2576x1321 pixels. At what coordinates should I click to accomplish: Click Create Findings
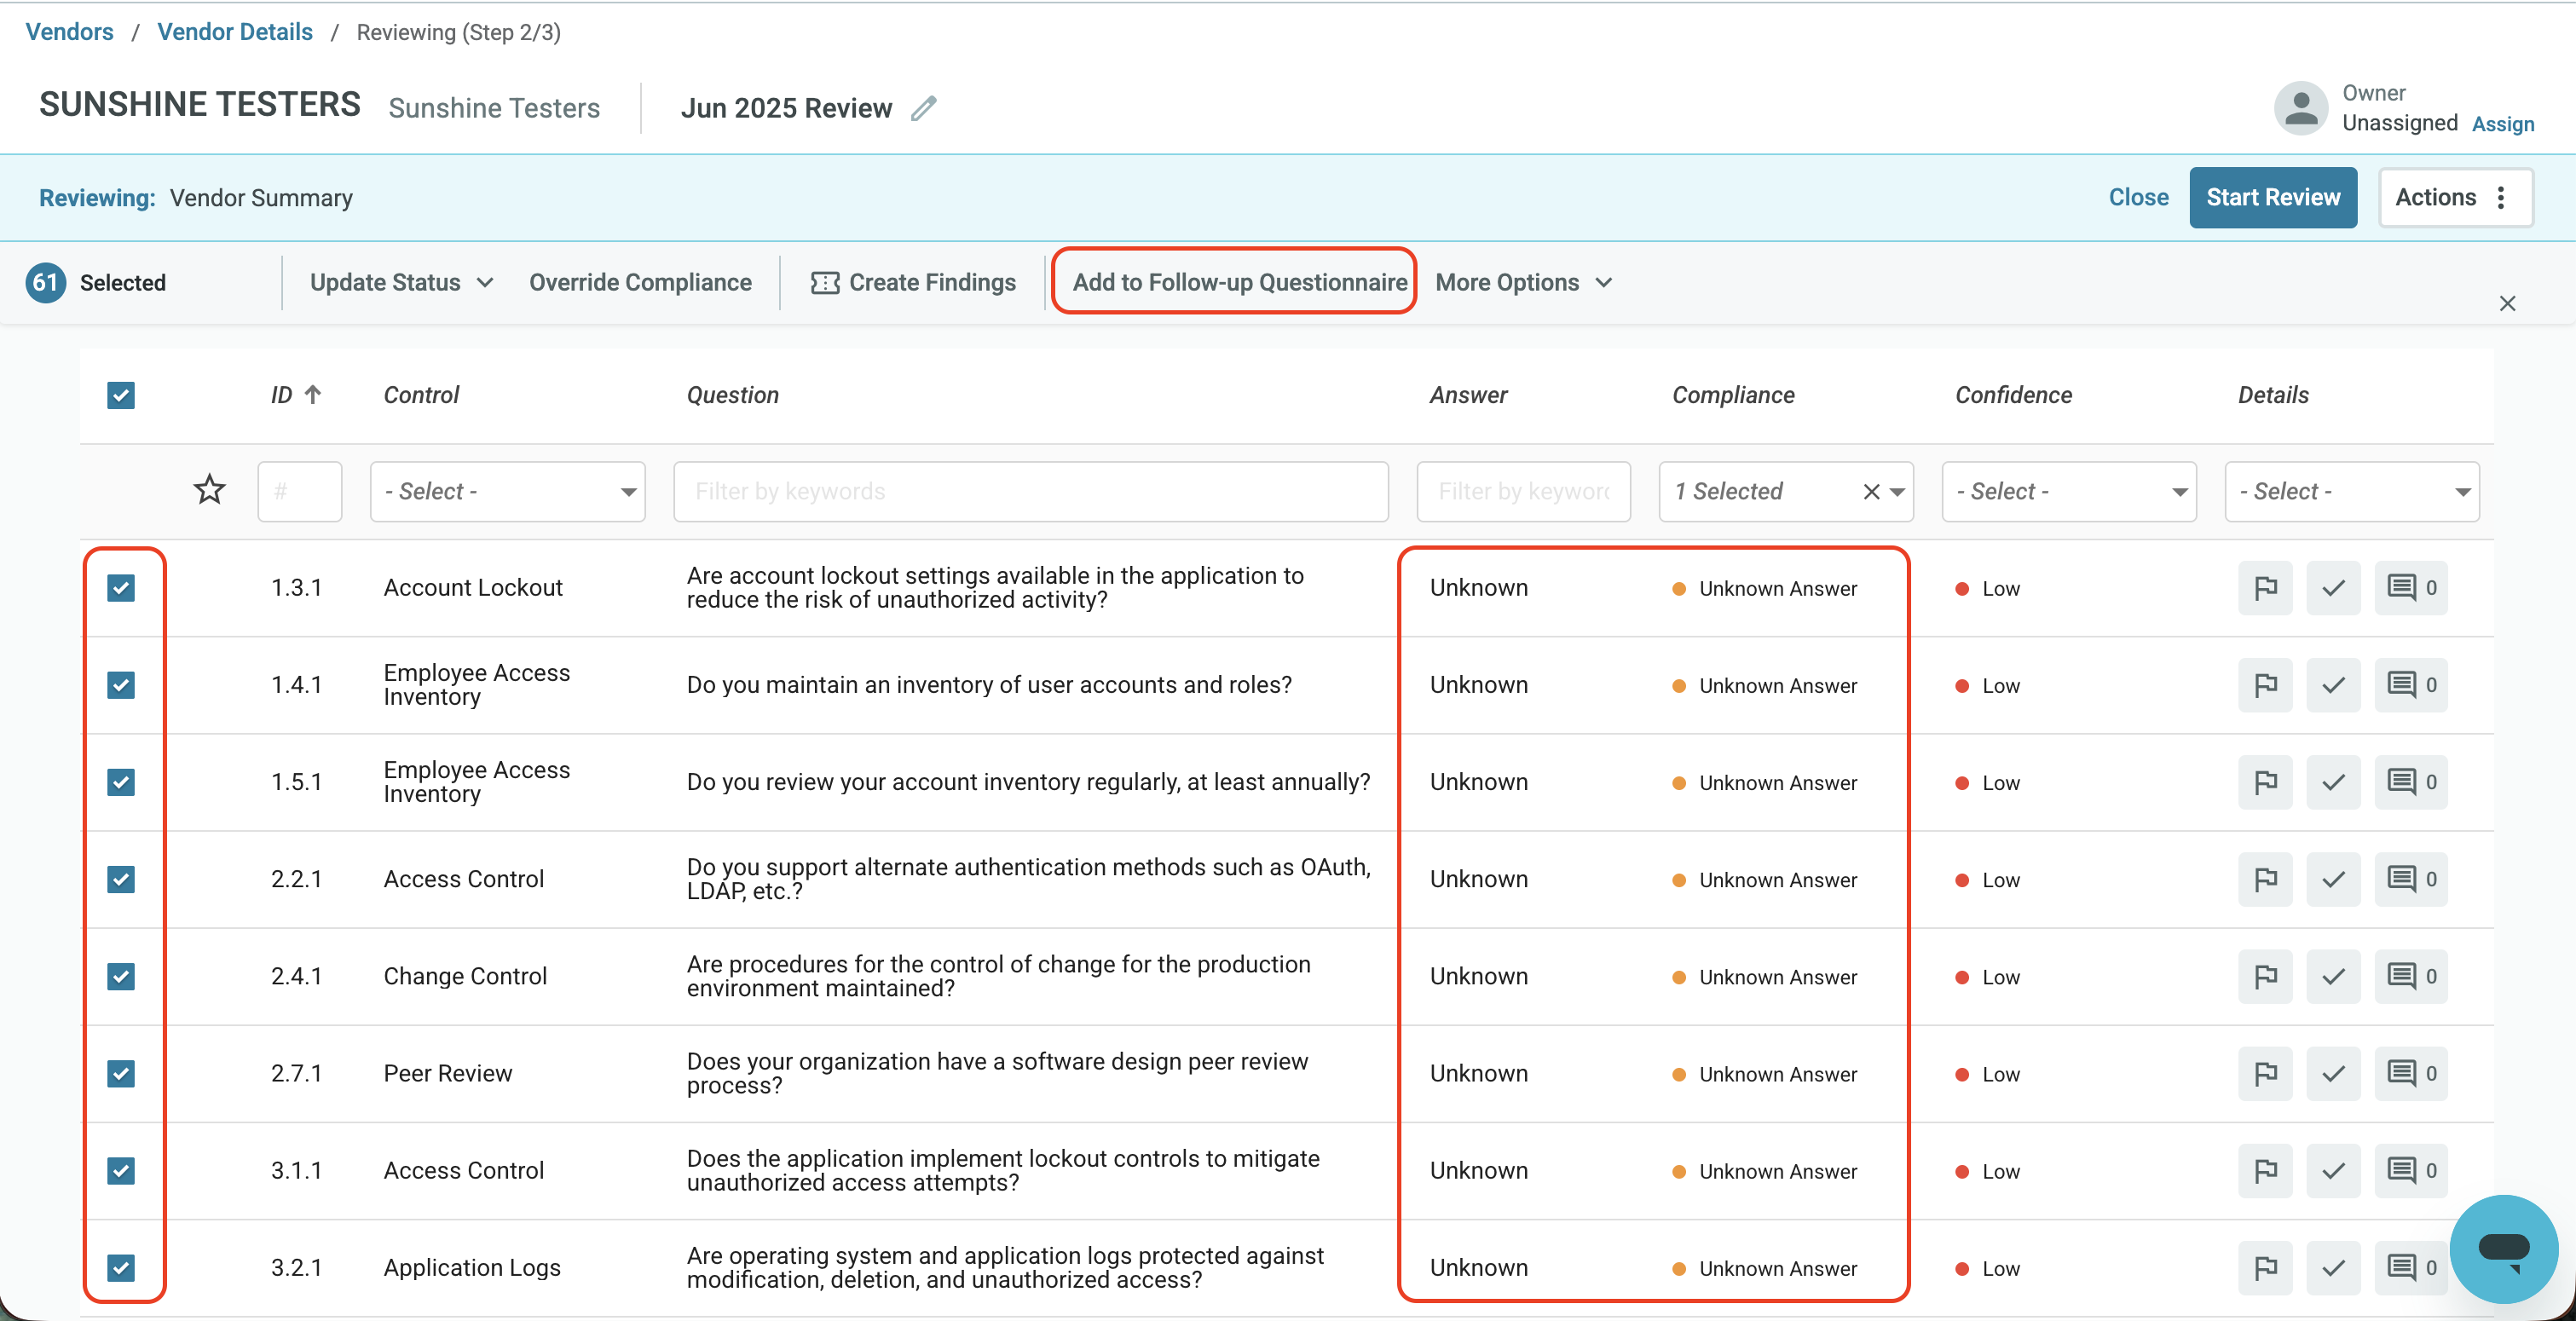(x=913, y=282)
